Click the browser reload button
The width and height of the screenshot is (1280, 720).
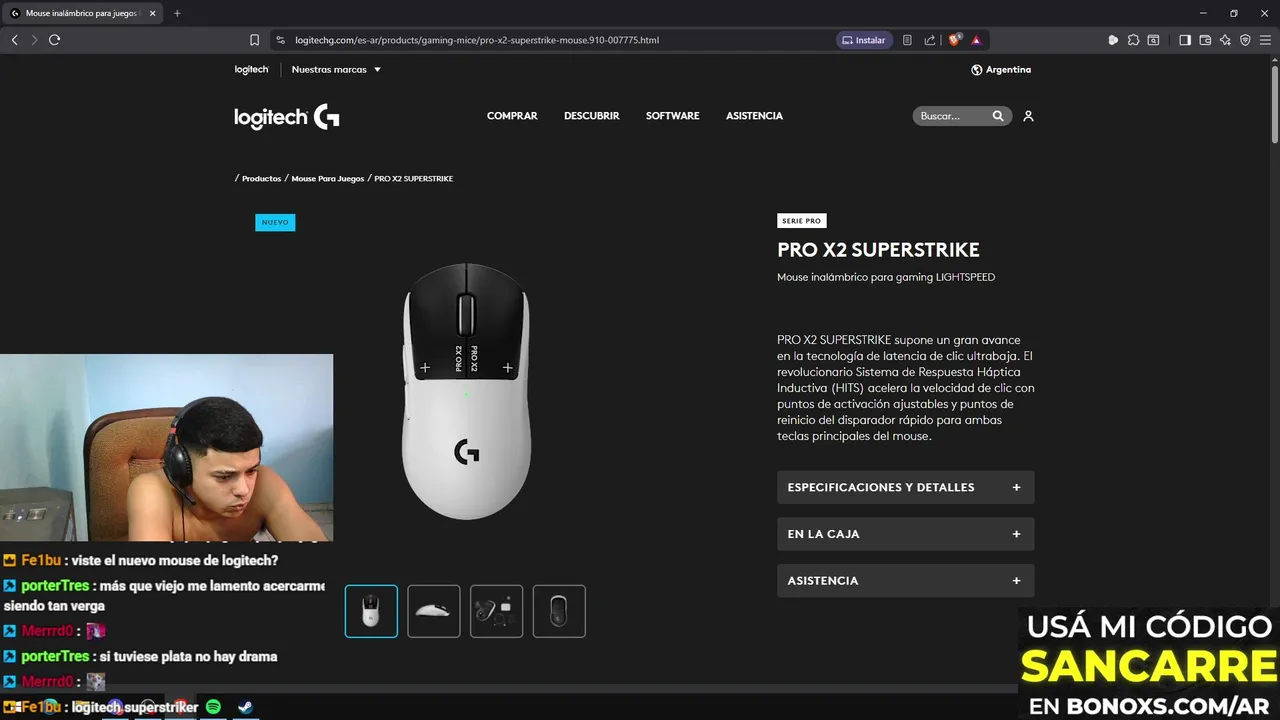[54, 40]
